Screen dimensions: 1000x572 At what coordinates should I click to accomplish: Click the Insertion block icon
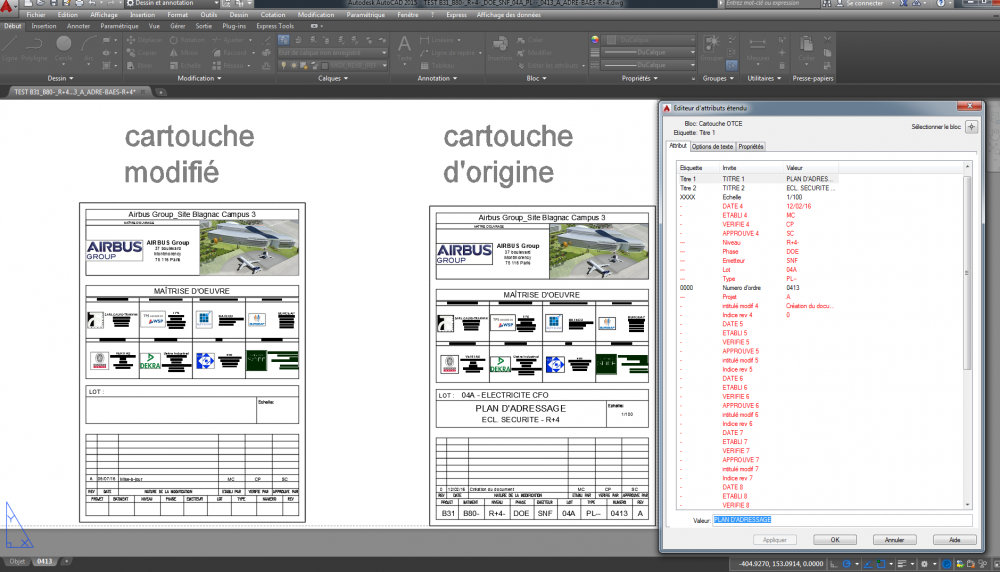(500, 48)
